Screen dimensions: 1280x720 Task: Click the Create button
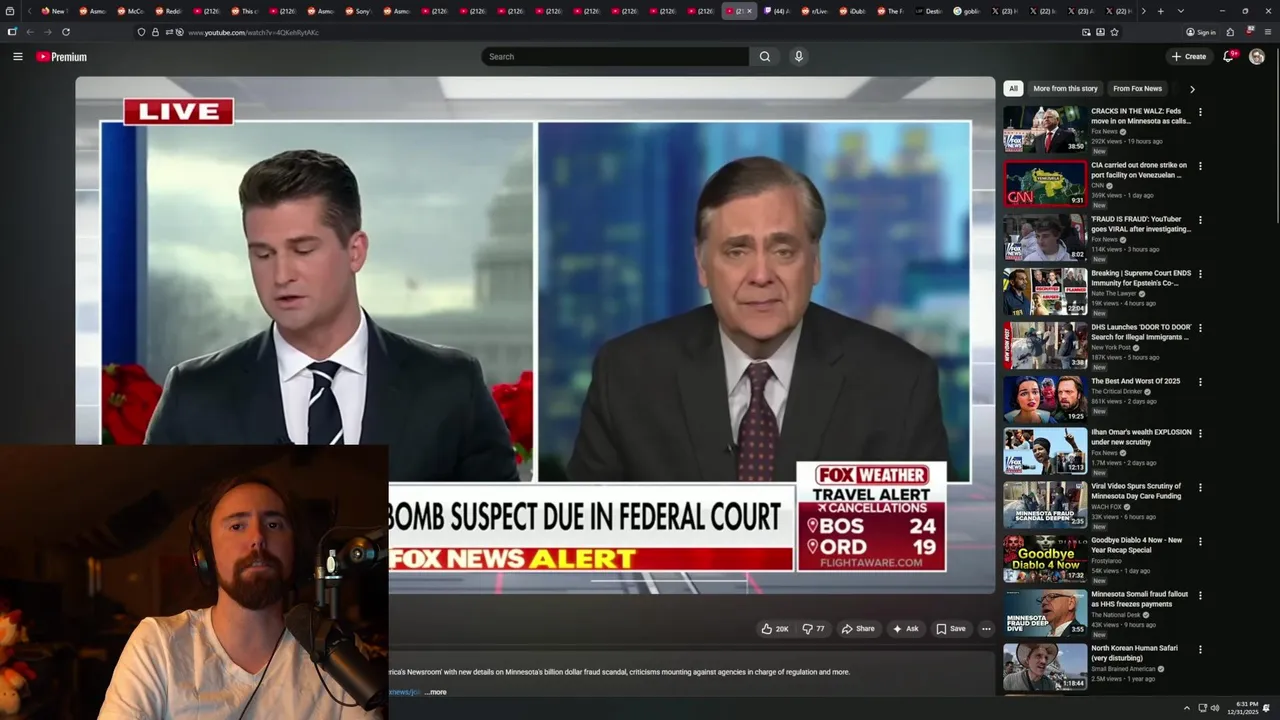(1189, 57)
